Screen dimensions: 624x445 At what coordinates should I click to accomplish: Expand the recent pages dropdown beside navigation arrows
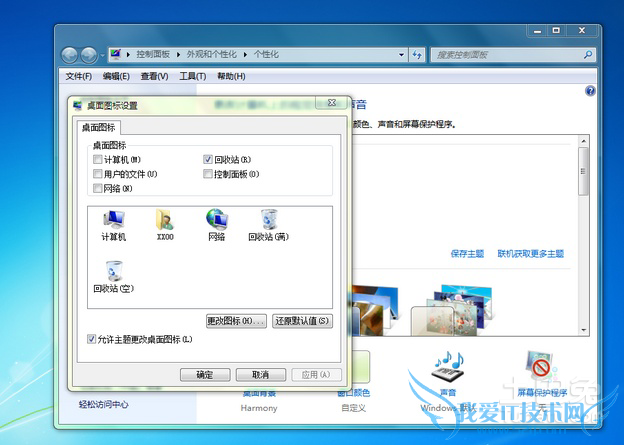pos(102,55)
